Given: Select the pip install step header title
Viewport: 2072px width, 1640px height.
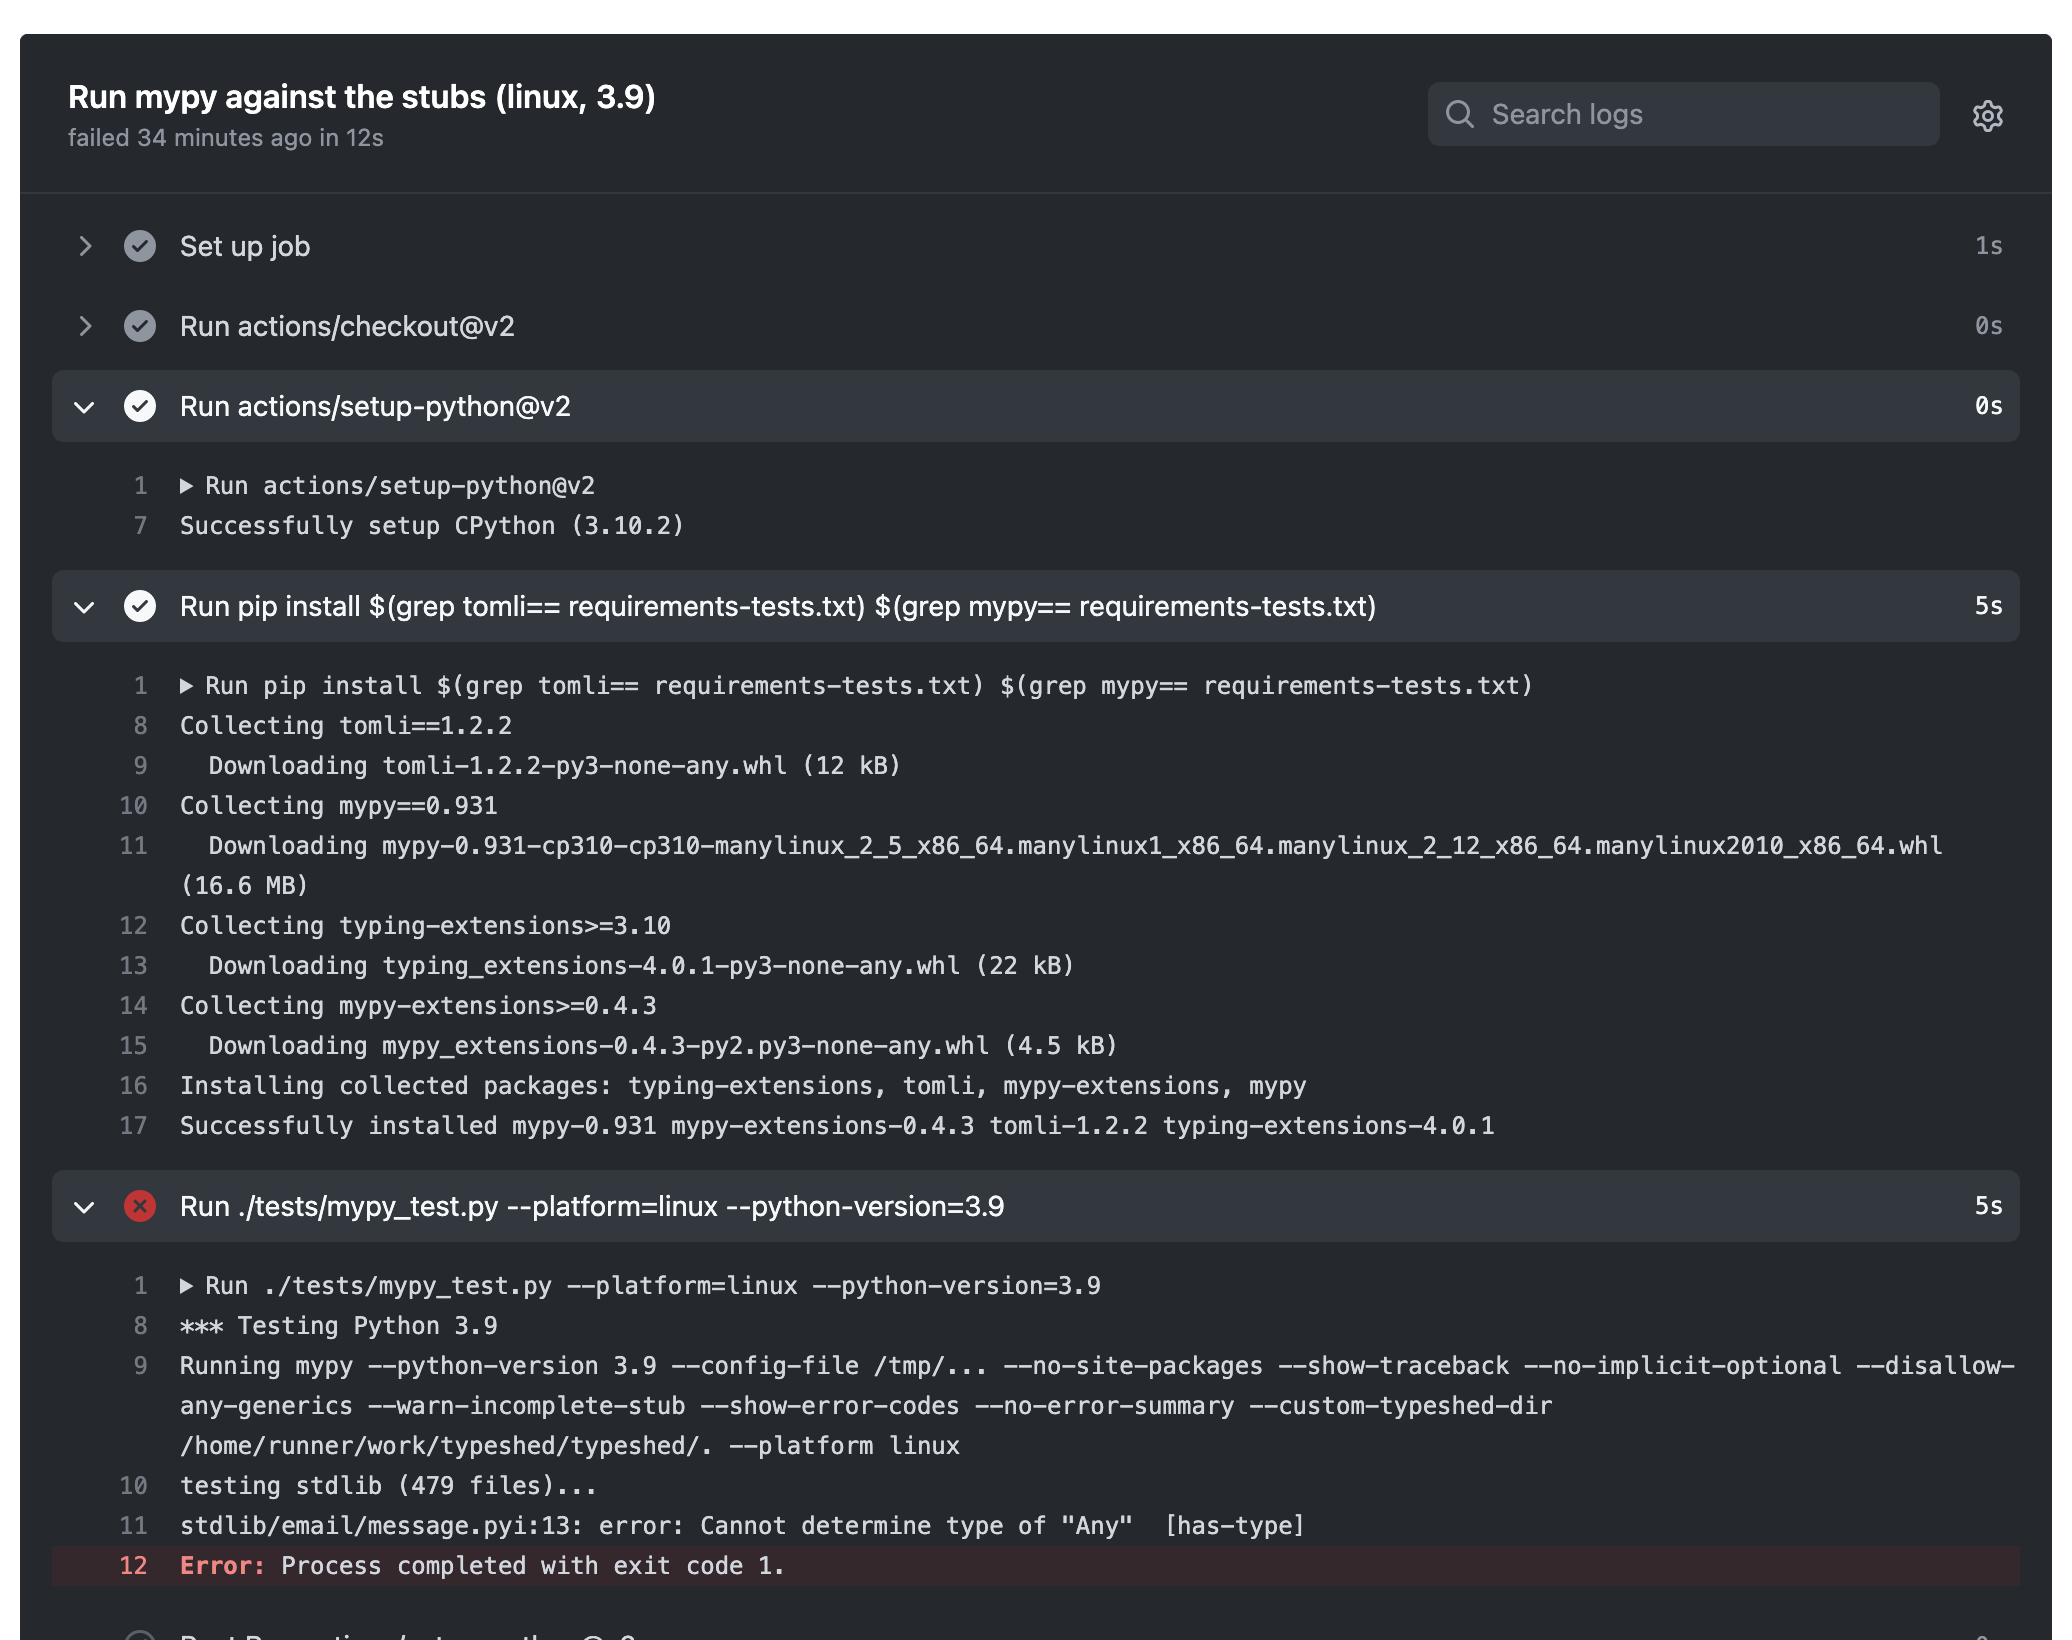Looking at the screenshot, I should [778, 606].
